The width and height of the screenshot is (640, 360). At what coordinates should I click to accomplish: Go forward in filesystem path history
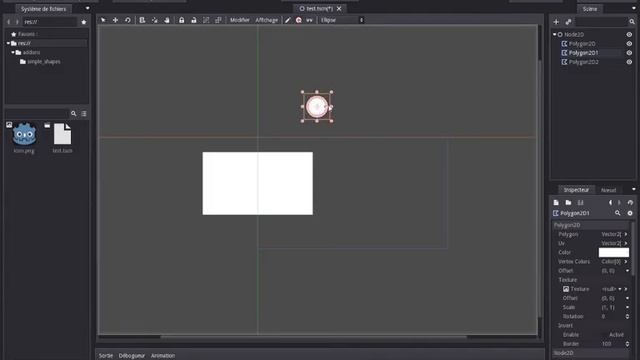click(17, 22)
